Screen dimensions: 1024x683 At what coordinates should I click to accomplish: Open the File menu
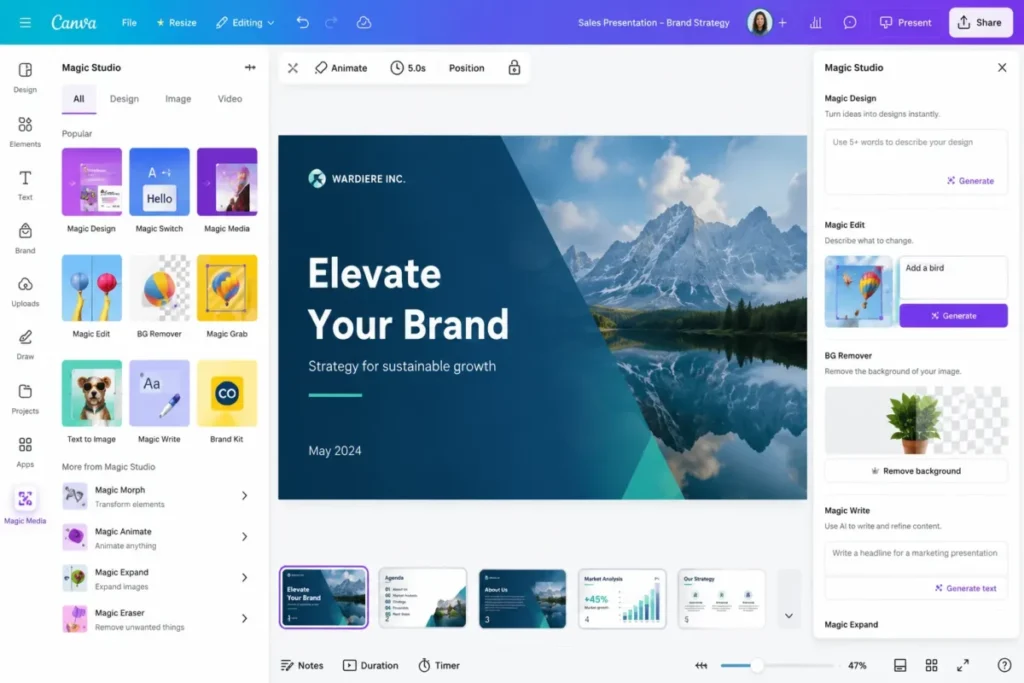coord(129,23)
